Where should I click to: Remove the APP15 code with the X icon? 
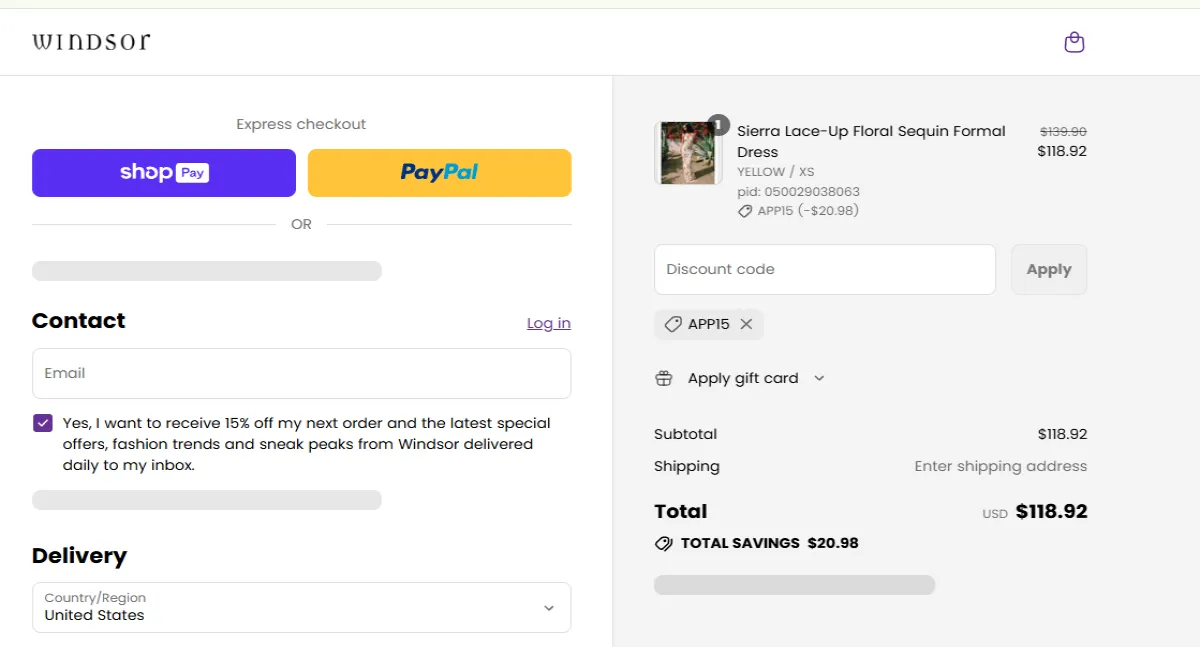click(x=746, y=324)
